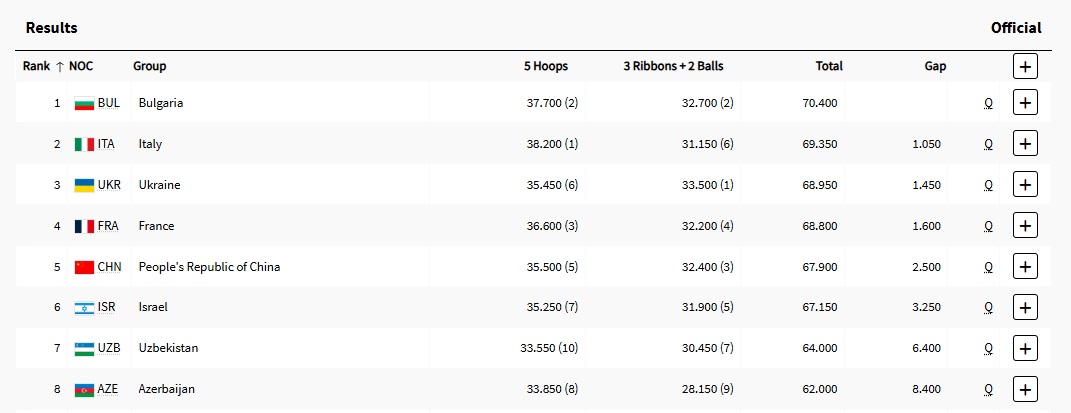
Task: Expand Italy row details
Action: [x=1025, y=144]
